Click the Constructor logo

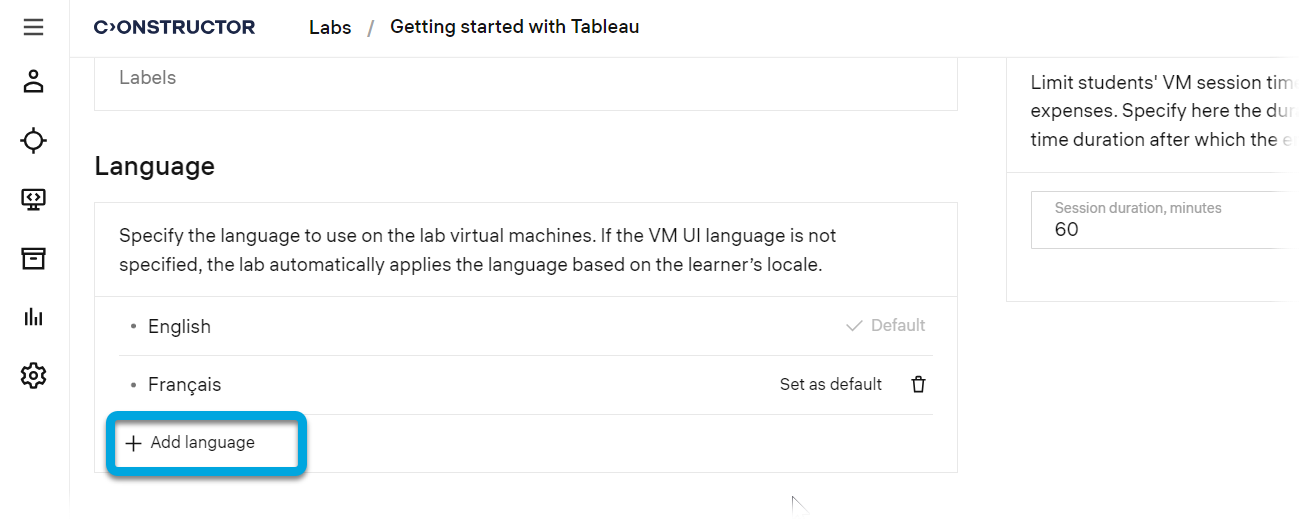[x=174, y=28]
